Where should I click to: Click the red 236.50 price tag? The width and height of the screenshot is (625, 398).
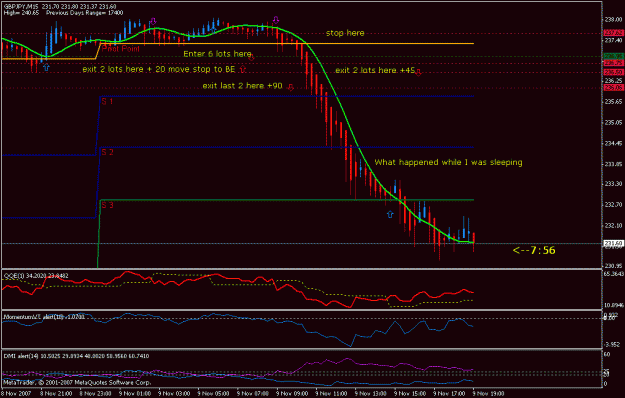(x=614, y=72)
